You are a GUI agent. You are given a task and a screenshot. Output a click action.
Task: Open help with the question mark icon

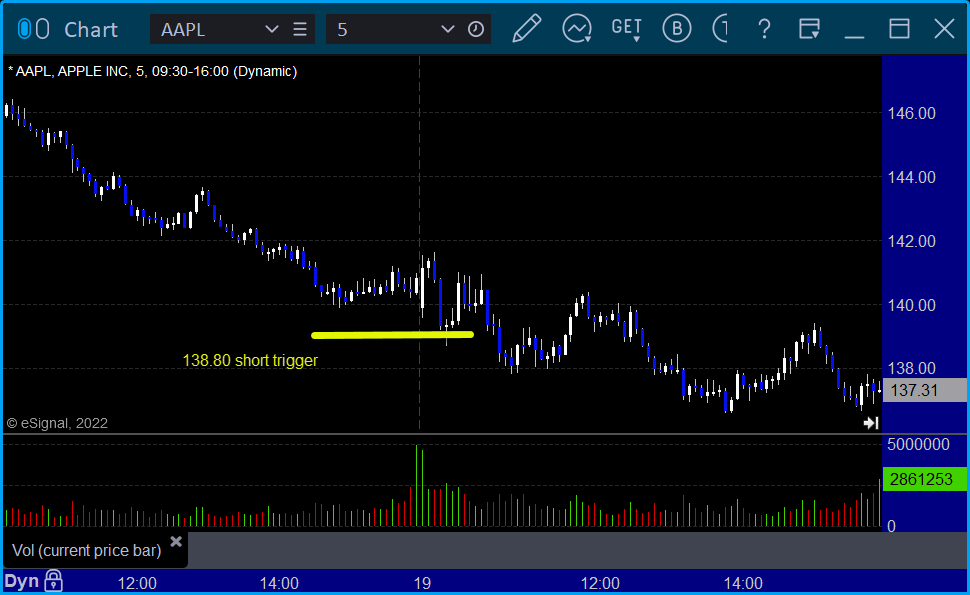765,29
